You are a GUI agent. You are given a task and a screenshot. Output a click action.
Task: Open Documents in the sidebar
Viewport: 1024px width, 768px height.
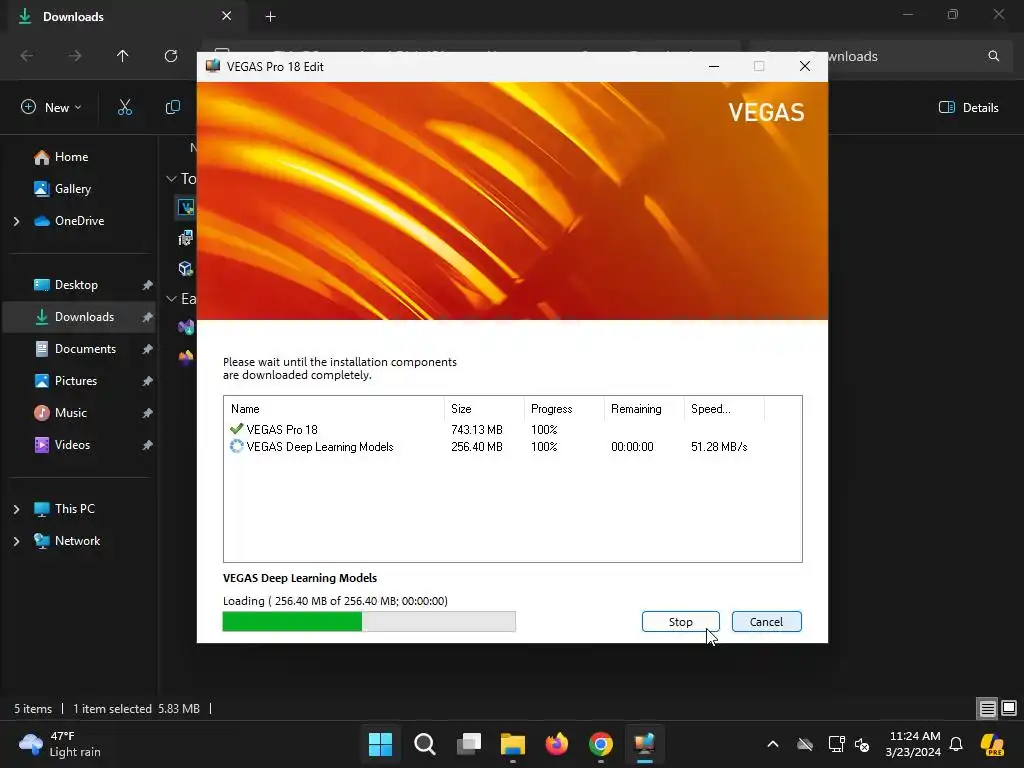point(85,349)
